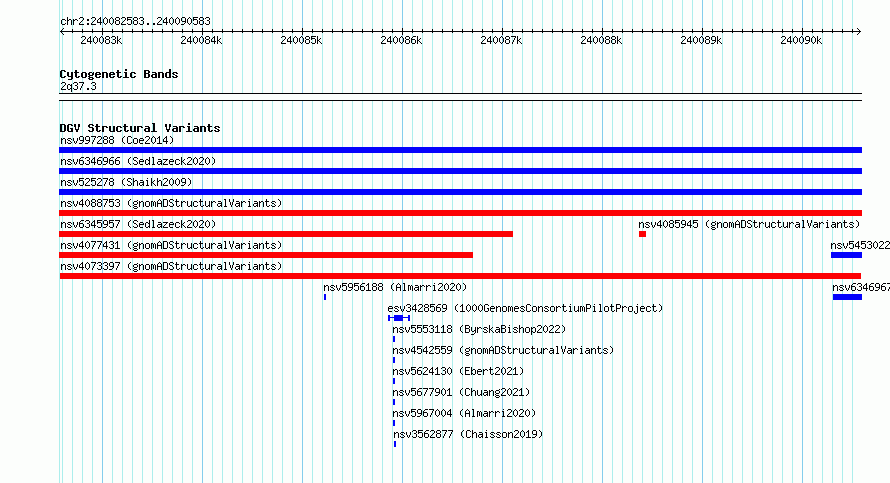This screenshot has width=890, height=483.
Task: Open the nsv525278 (Shaikh2009) label
Action: 126,182
